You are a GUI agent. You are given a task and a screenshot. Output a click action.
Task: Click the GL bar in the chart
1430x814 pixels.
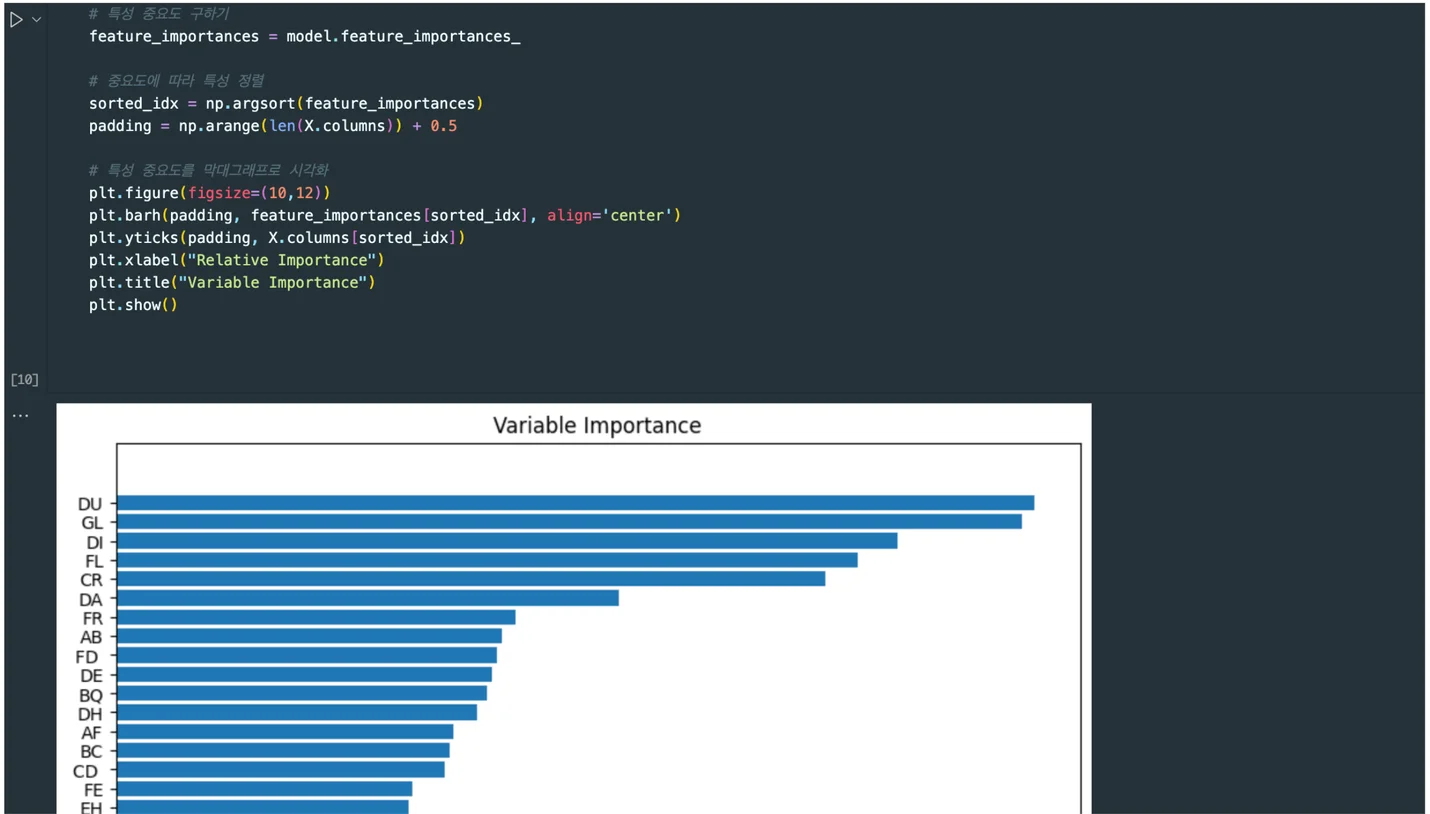[570, 522]
